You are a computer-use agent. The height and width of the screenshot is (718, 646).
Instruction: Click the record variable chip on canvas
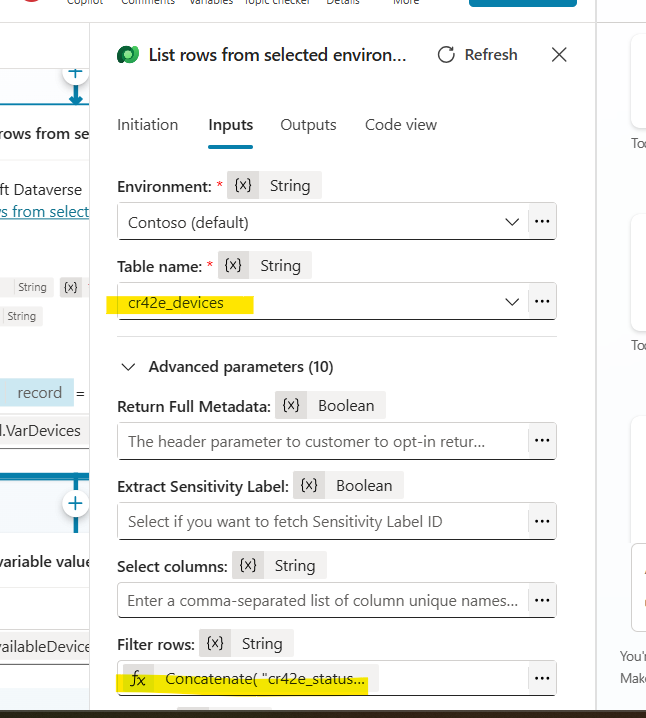click(x=39, y=393)
